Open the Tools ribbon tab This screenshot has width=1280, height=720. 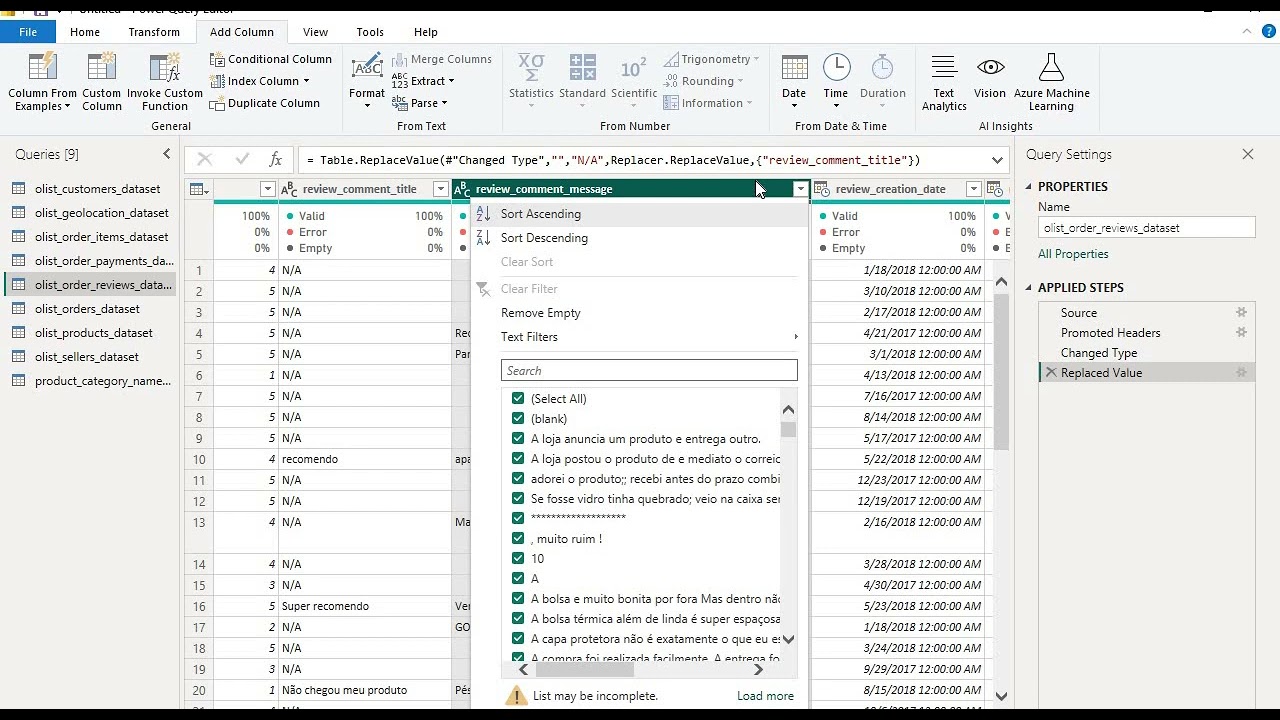click(370, 32)
